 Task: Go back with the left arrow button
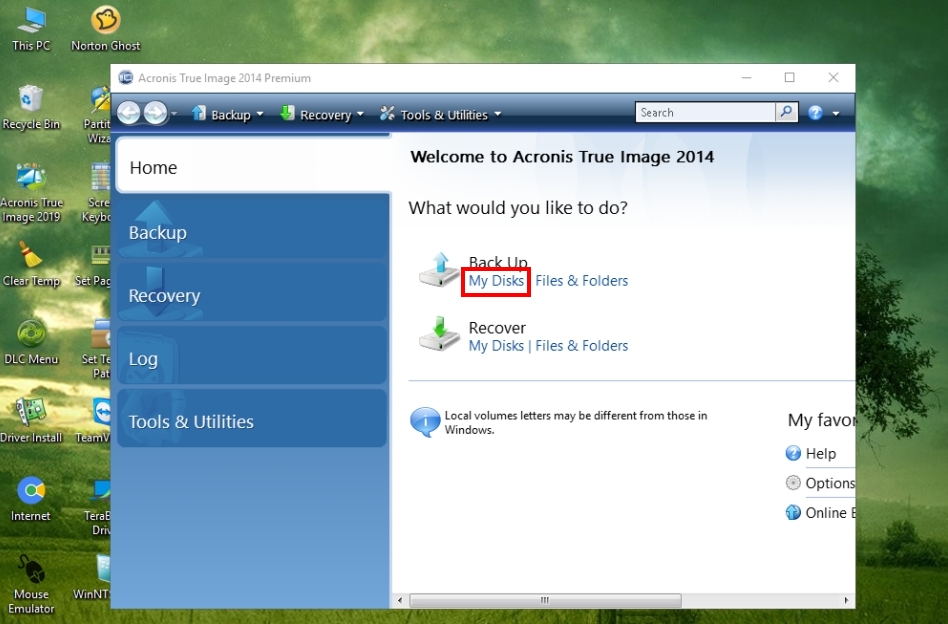point(128,112)
